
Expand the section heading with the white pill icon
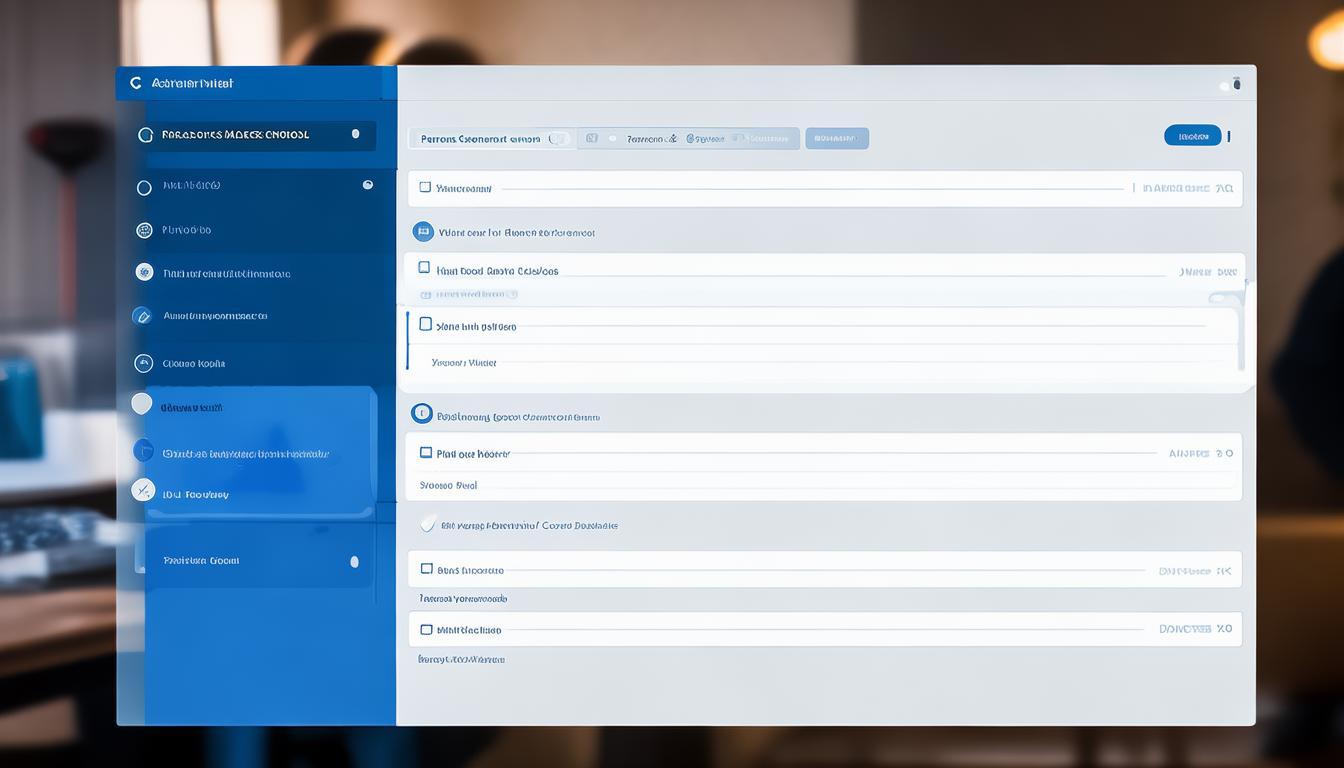coord(428,523)
